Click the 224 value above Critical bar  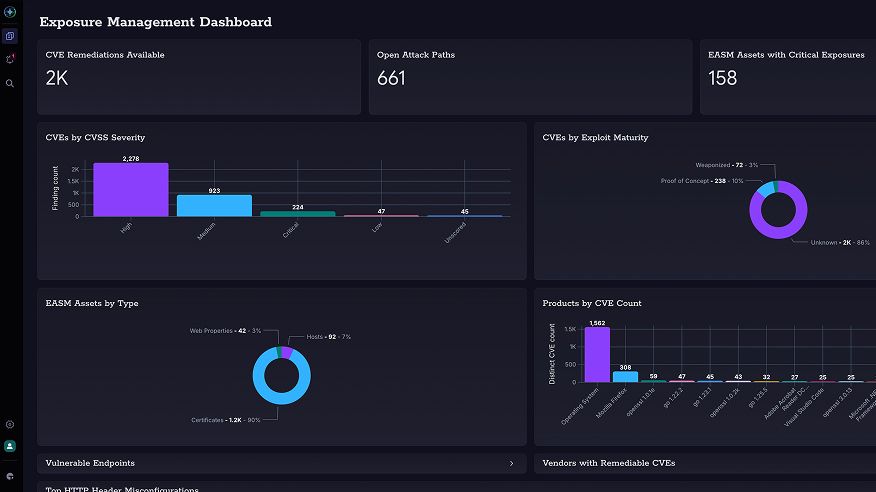coord(298,207)
